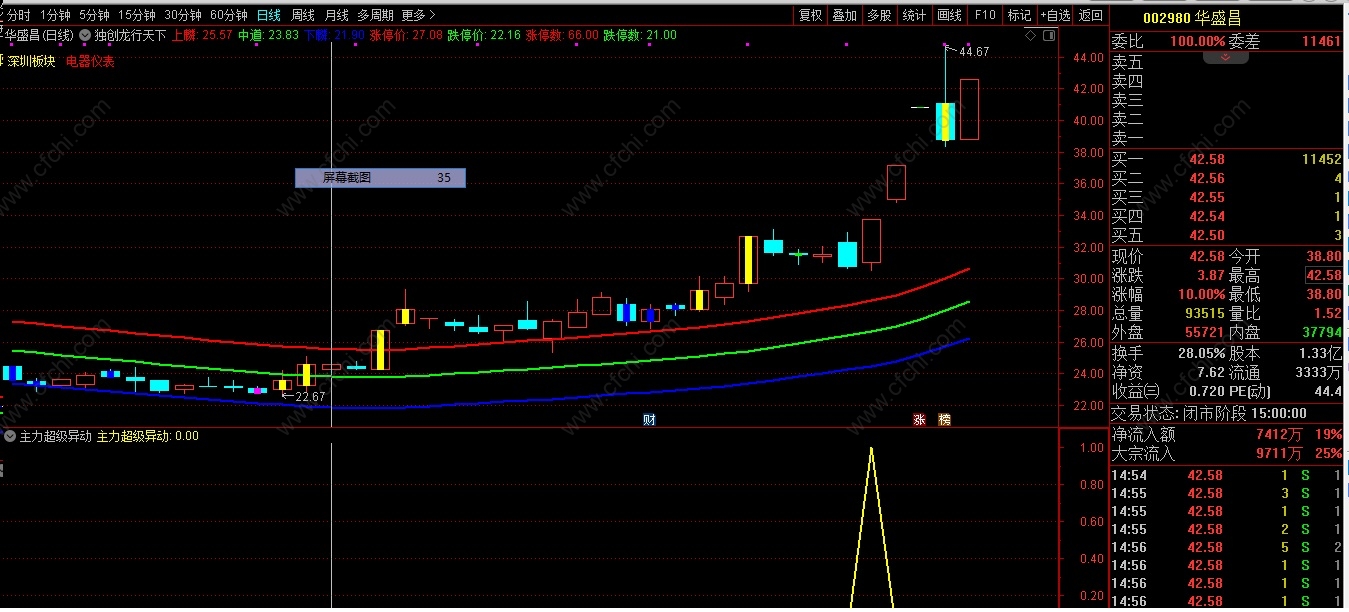Viewport: 1349px width, 612px height.
Task: Add stock with +自选 button
Action: 1055,15
